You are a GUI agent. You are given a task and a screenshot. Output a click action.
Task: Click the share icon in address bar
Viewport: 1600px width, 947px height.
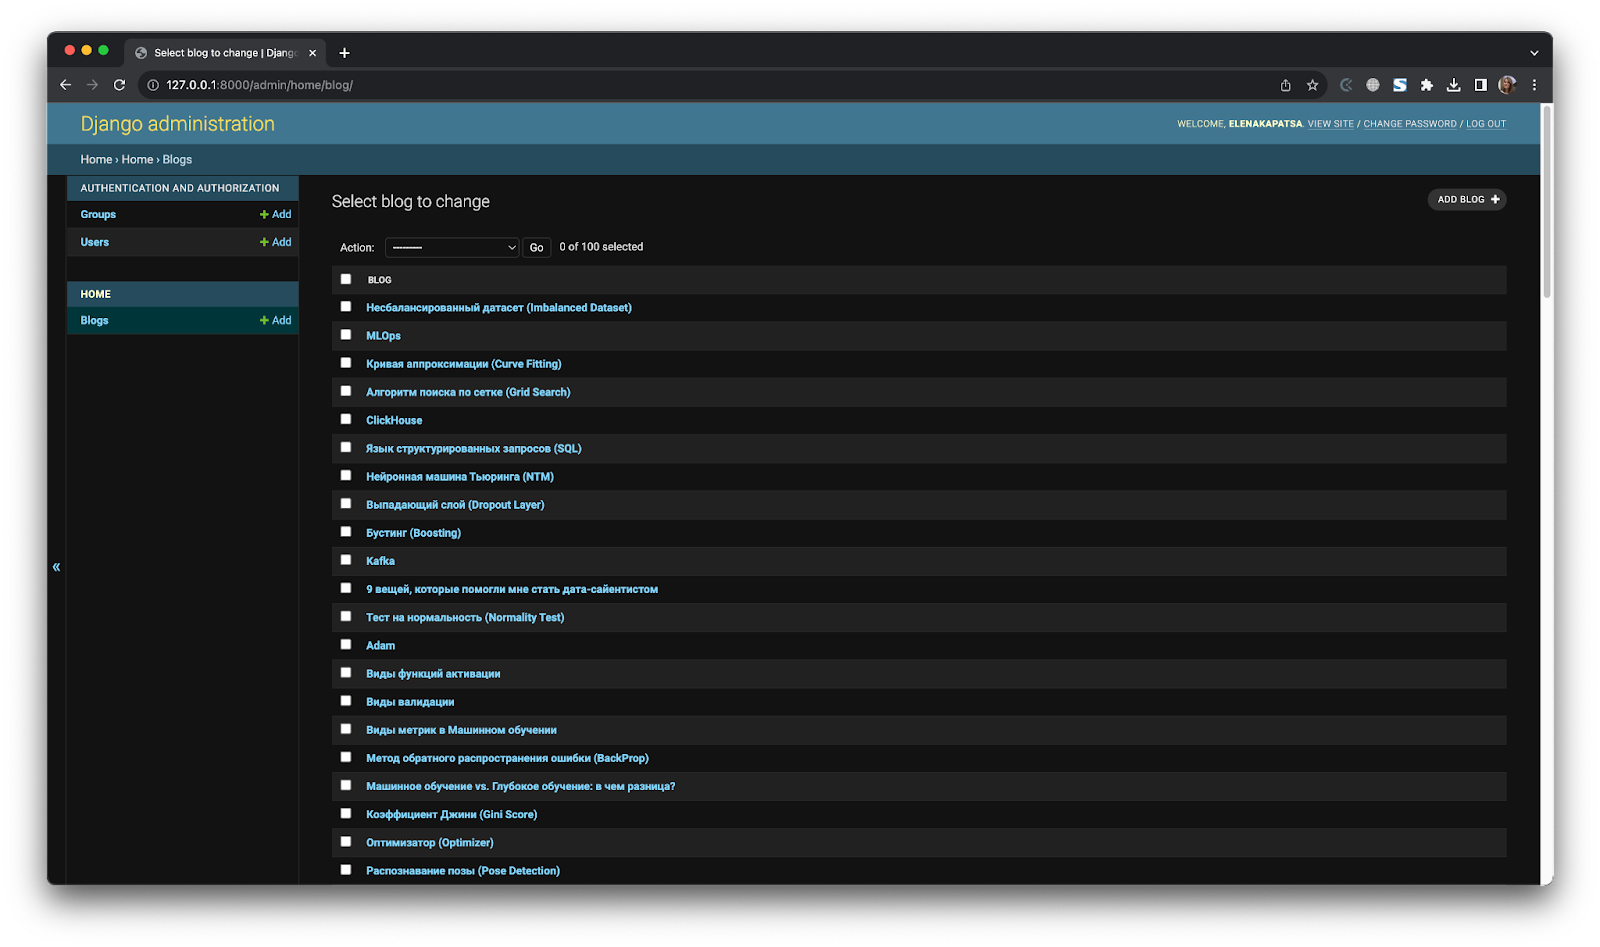(x=1286, y=85)
